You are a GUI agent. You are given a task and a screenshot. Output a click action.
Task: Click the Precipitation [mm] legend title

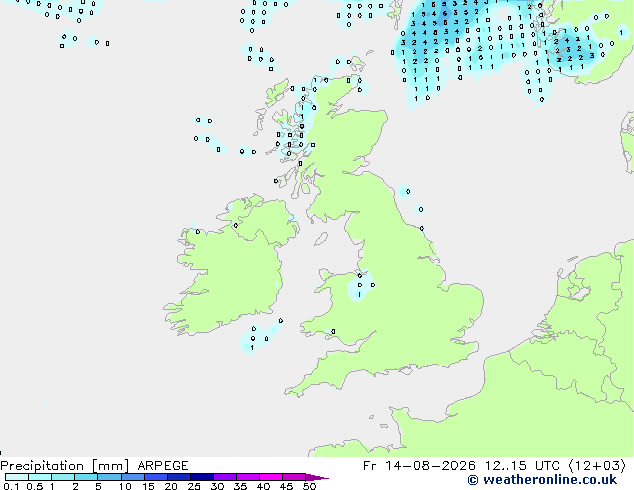64,466
